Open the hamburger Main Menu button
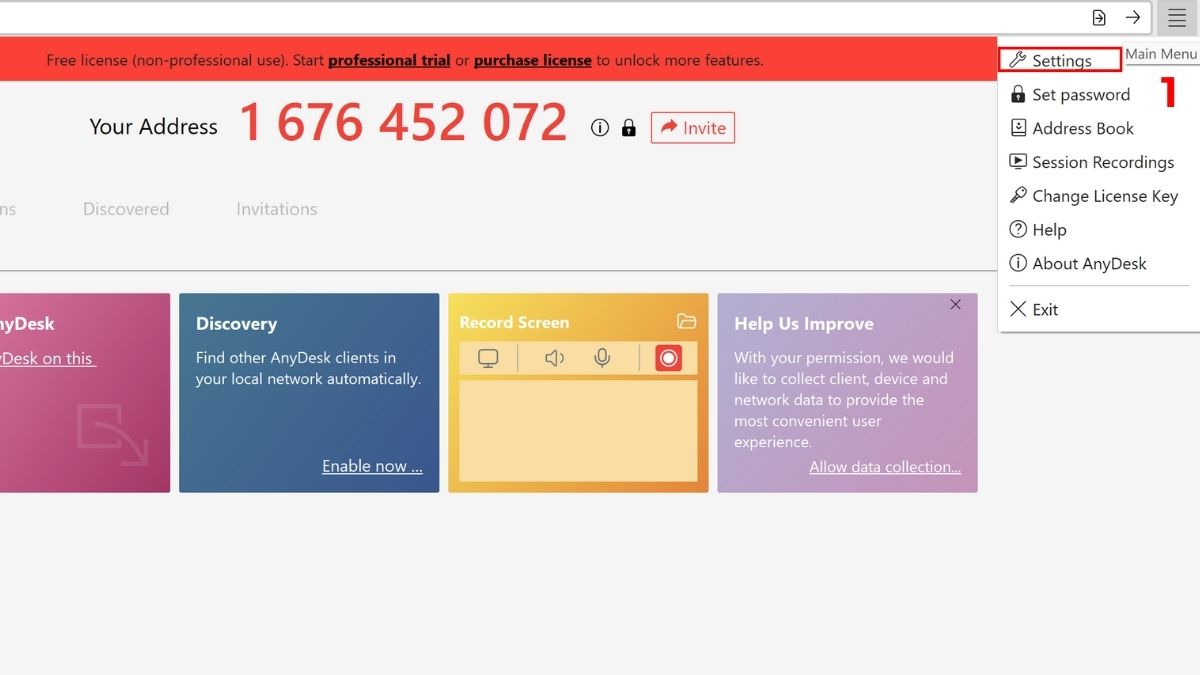Image resolution: width=1200 pixels, height=675 pixels. pos(1176,18)
